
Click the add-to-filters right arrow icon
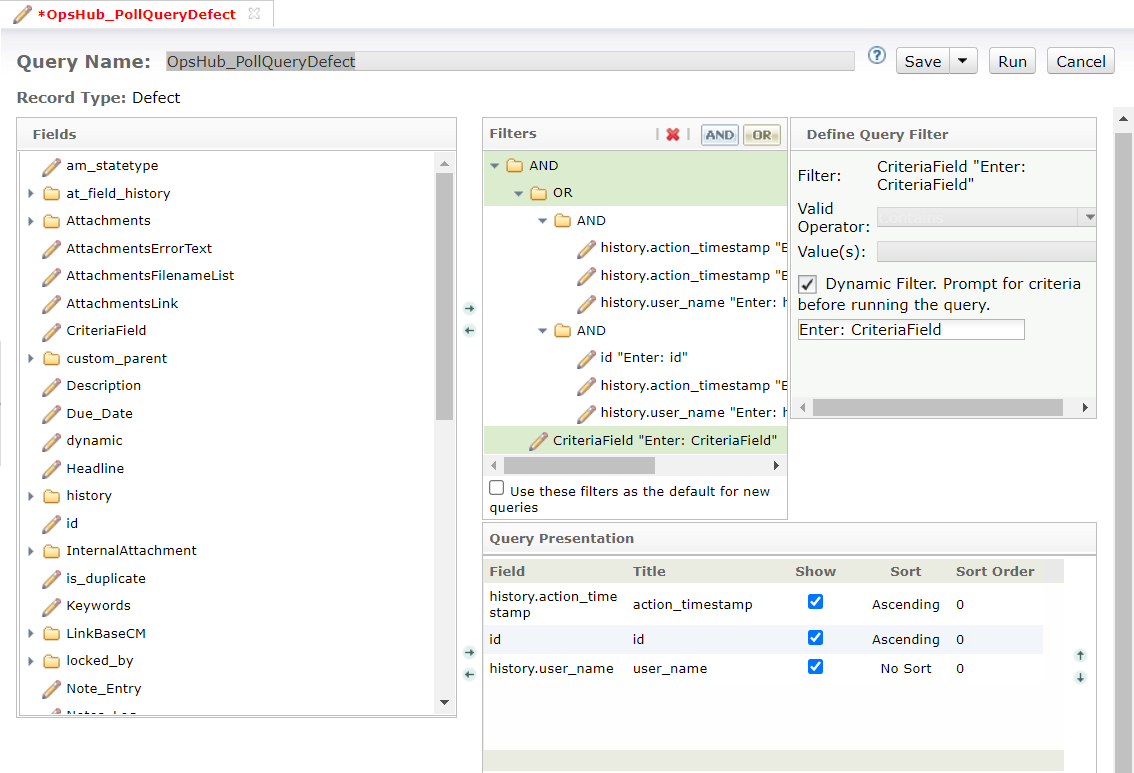[x=470, y=309]
